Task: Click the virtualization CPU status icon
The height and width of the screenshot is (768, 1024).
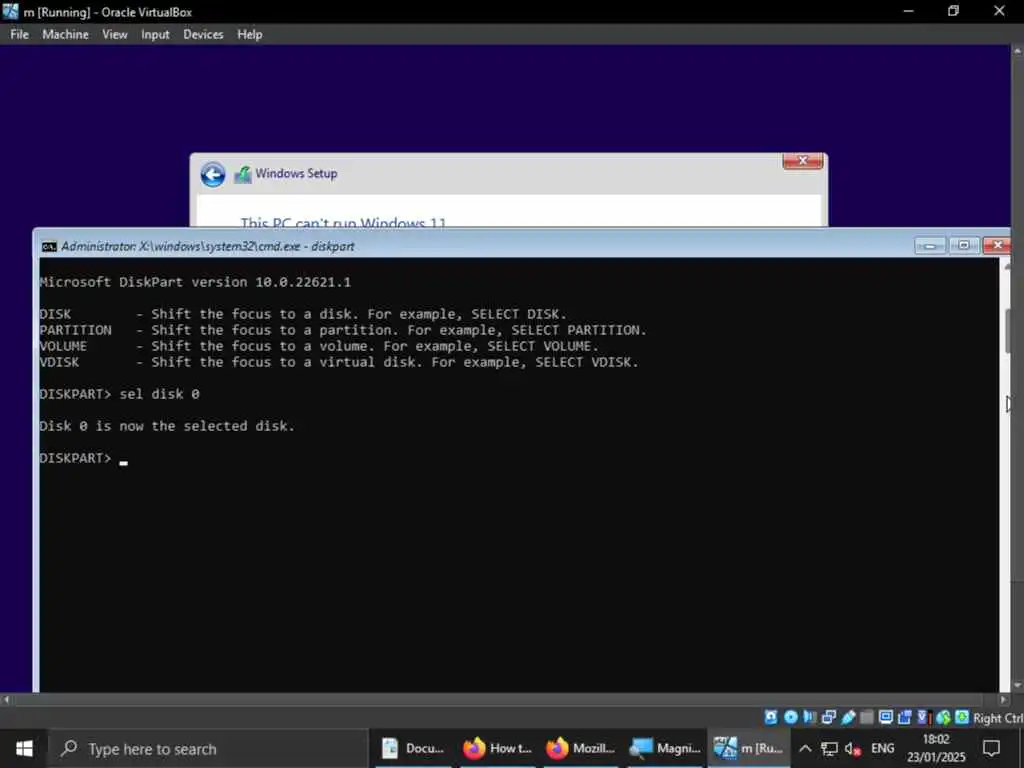Action: (923, 717)
